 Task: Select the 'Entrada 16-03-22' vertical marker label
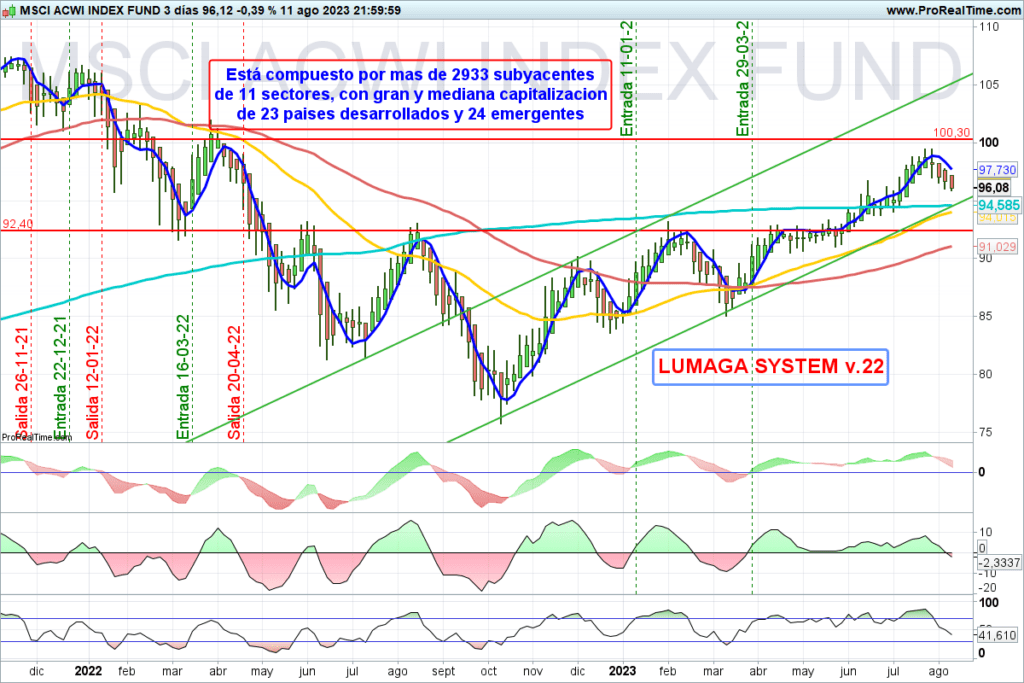click(x=183, y=377)
